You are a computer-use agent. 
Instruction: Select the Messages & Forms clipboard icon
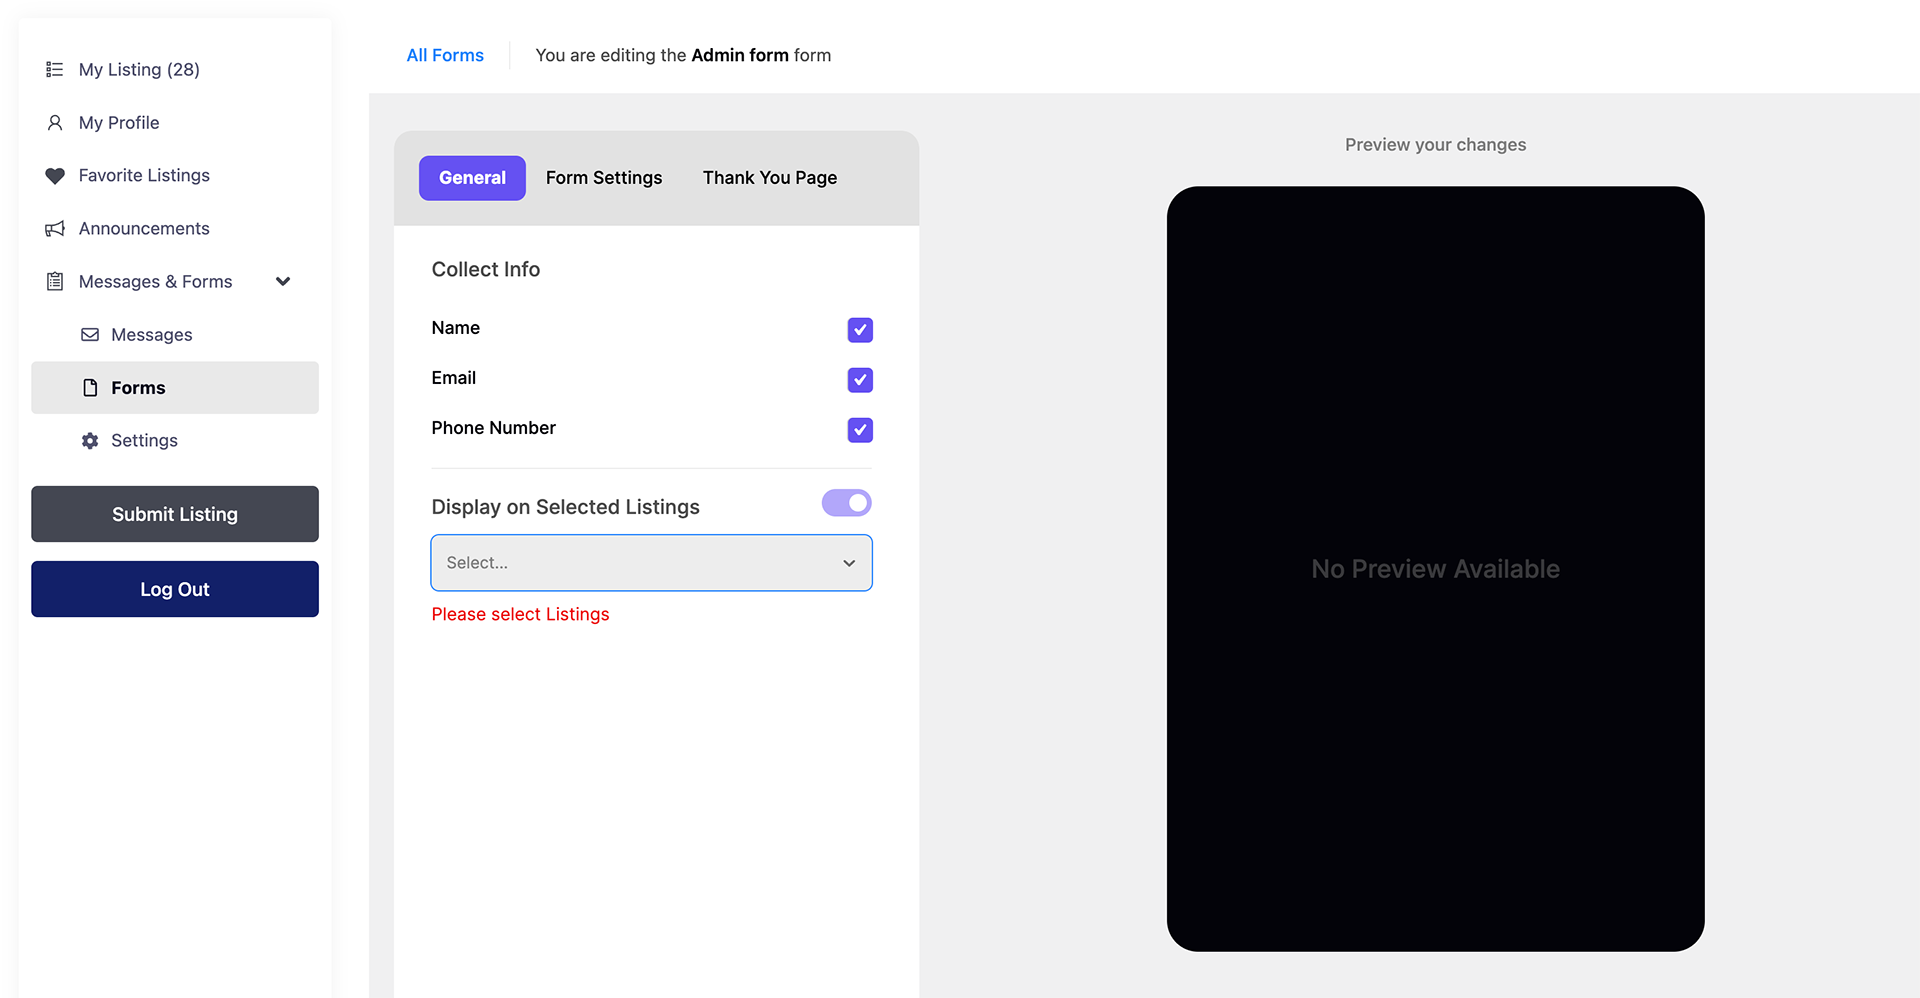click(x=55, y=281)
